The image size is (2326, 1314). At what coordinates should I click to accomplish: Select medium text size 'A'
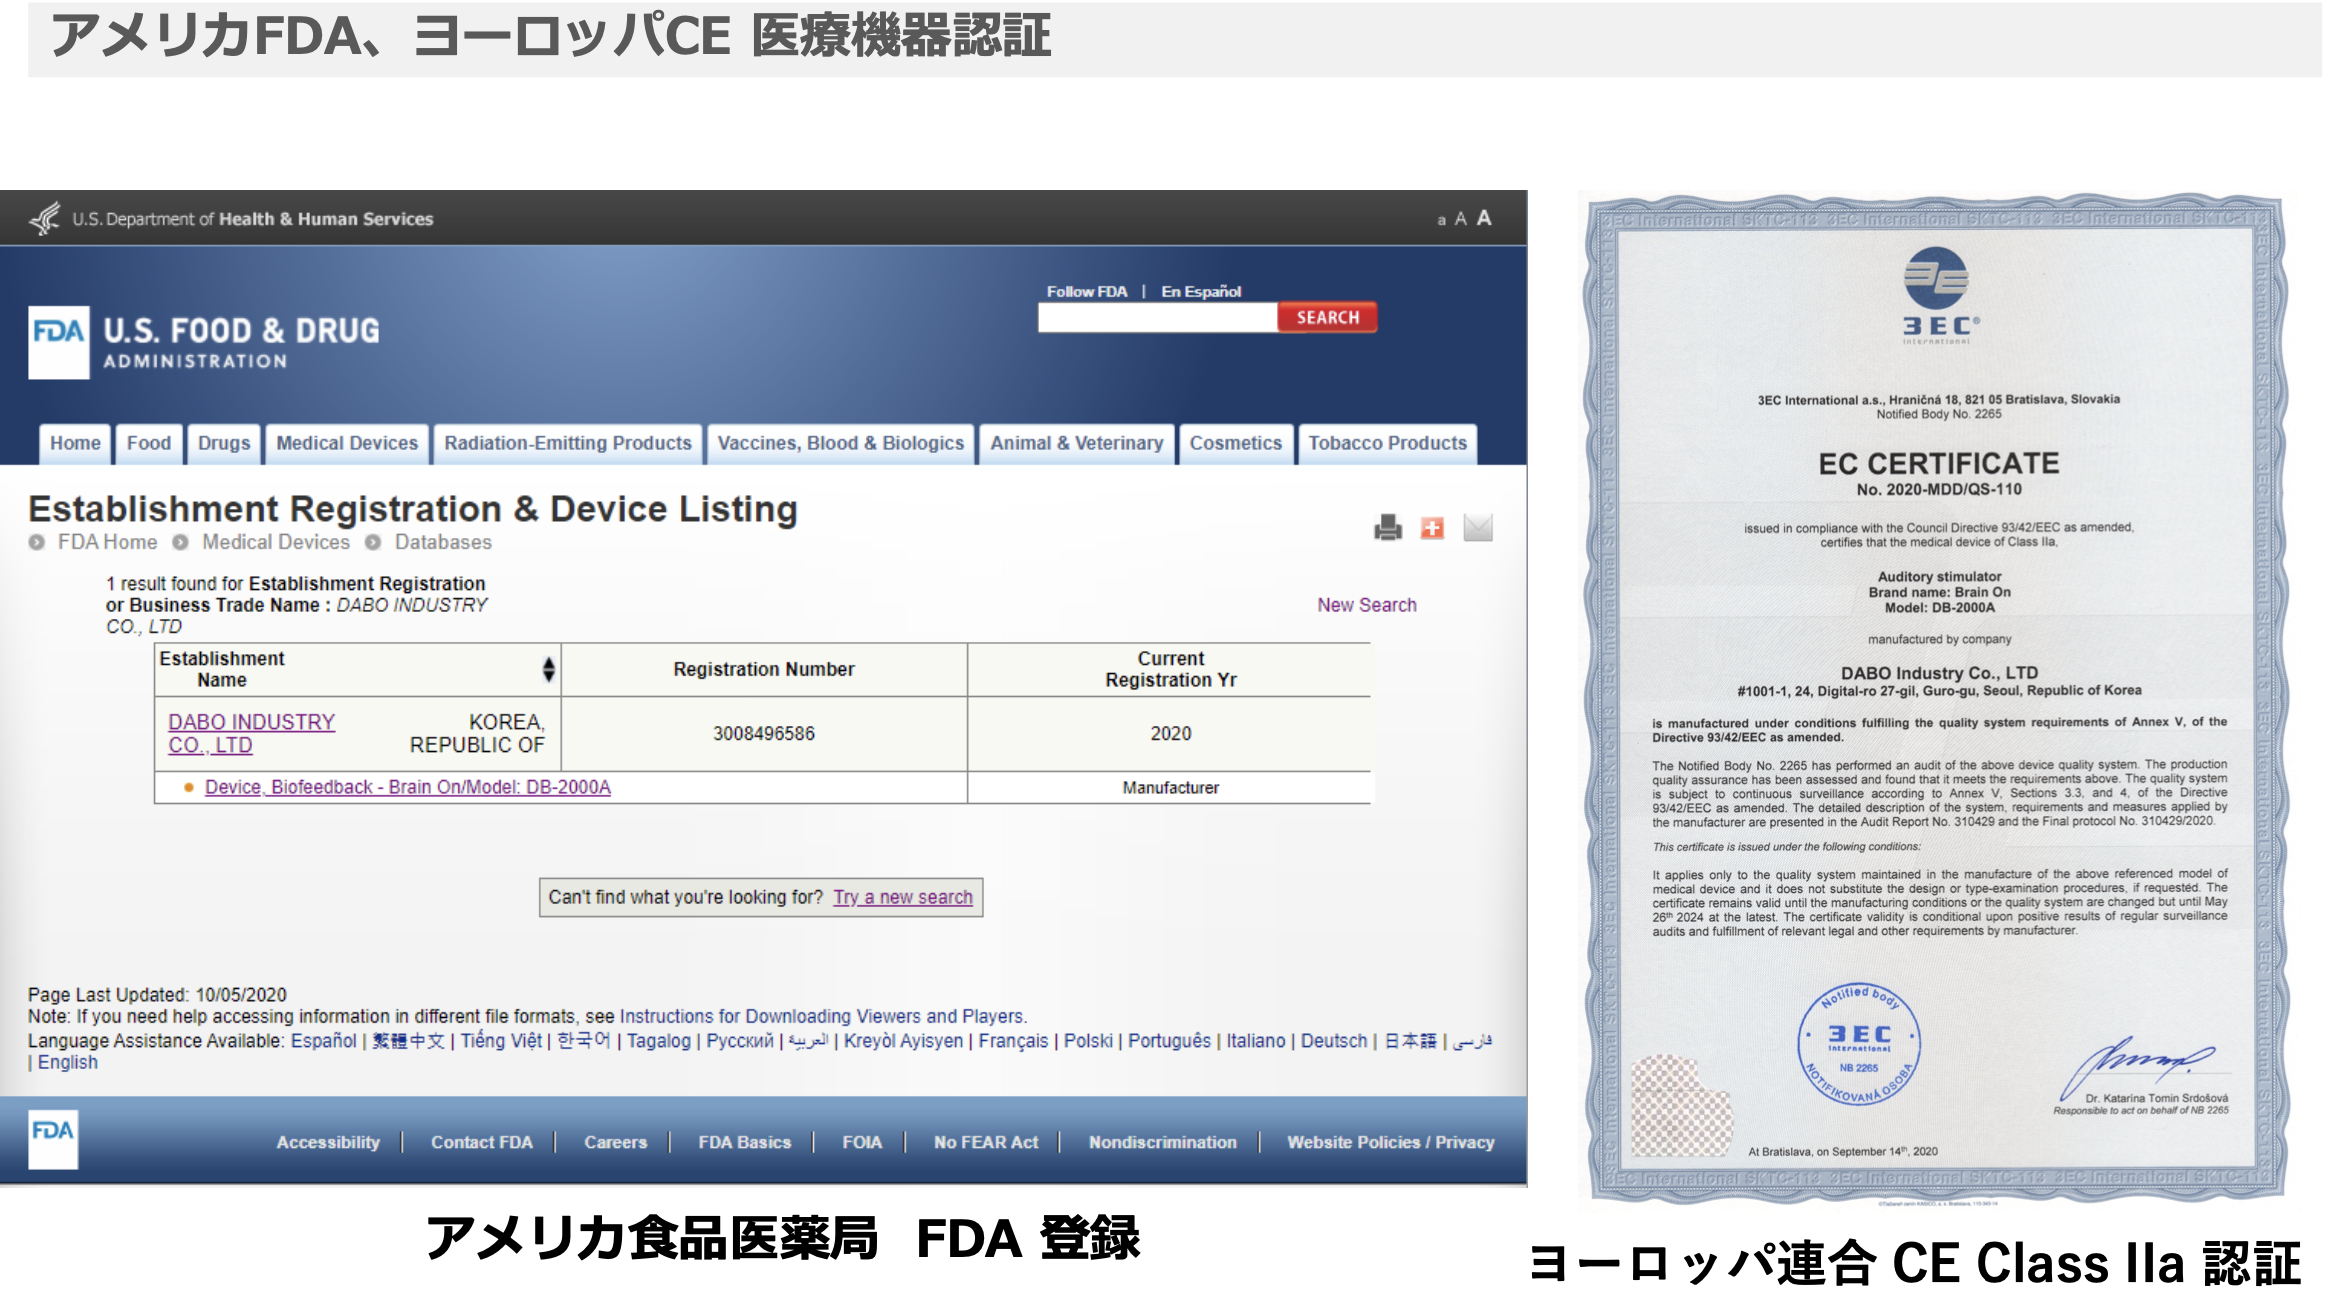tap(1460, 219)
